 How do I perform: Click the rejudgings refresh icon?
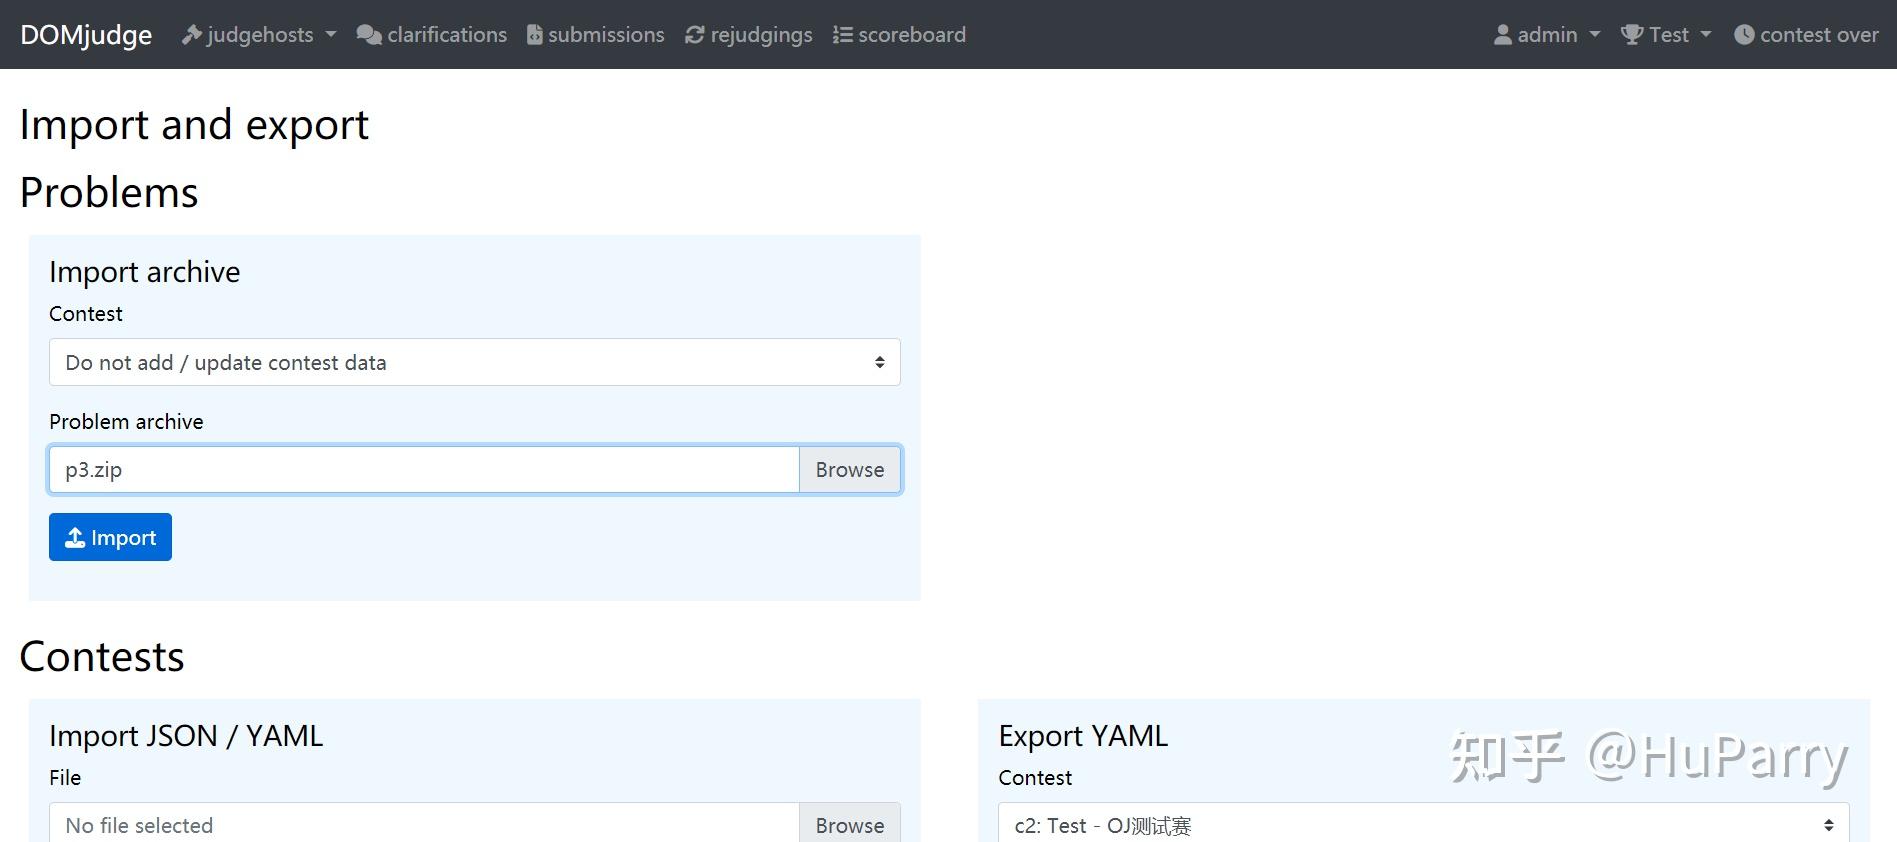695,35
